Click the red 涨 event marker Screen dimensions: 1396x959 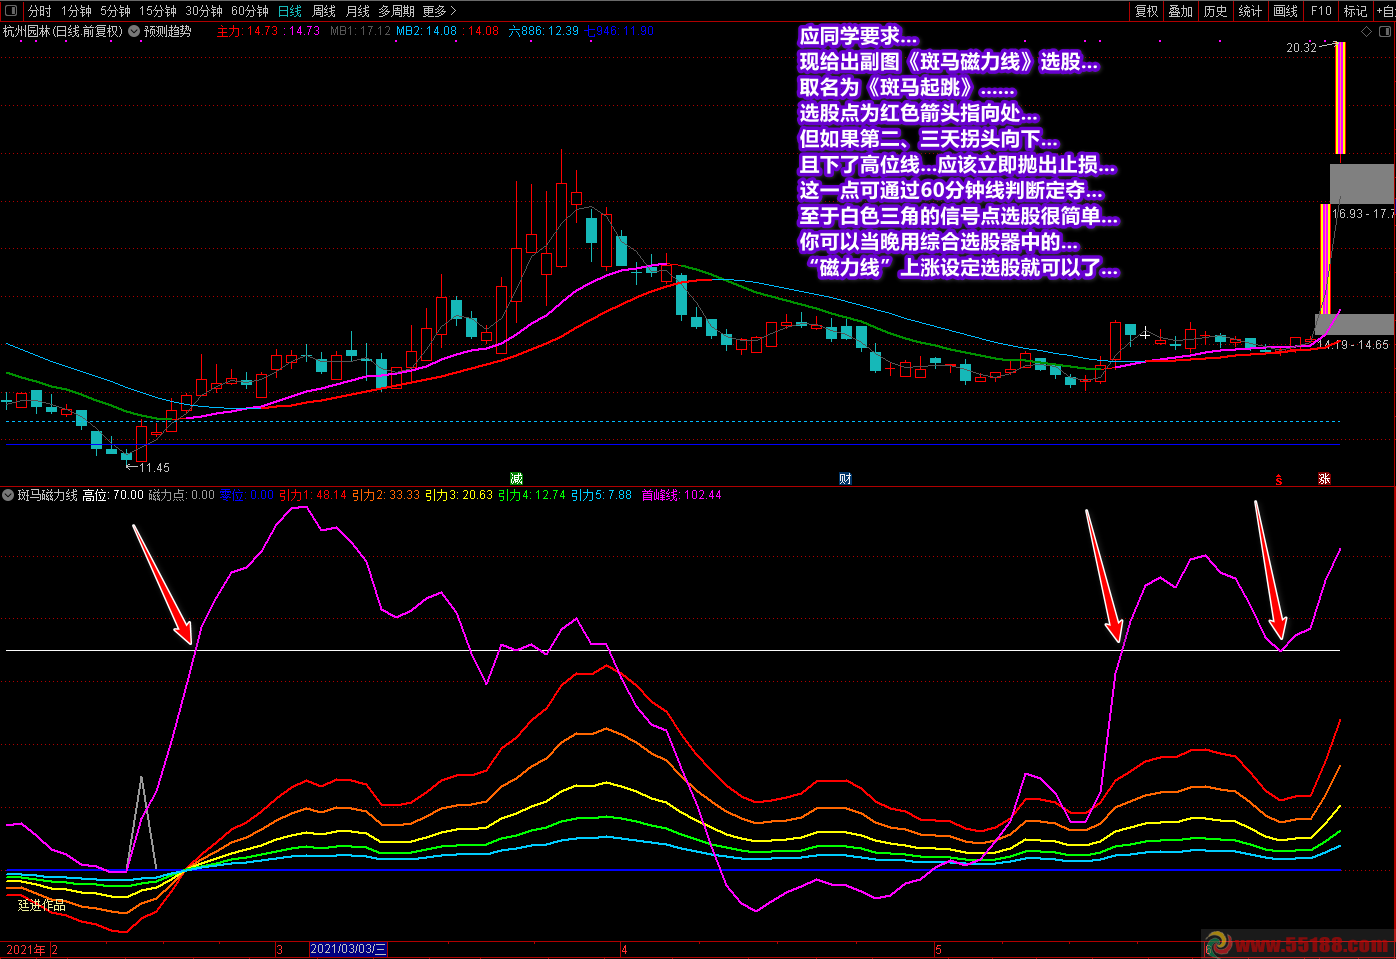tap(1324, 479)
